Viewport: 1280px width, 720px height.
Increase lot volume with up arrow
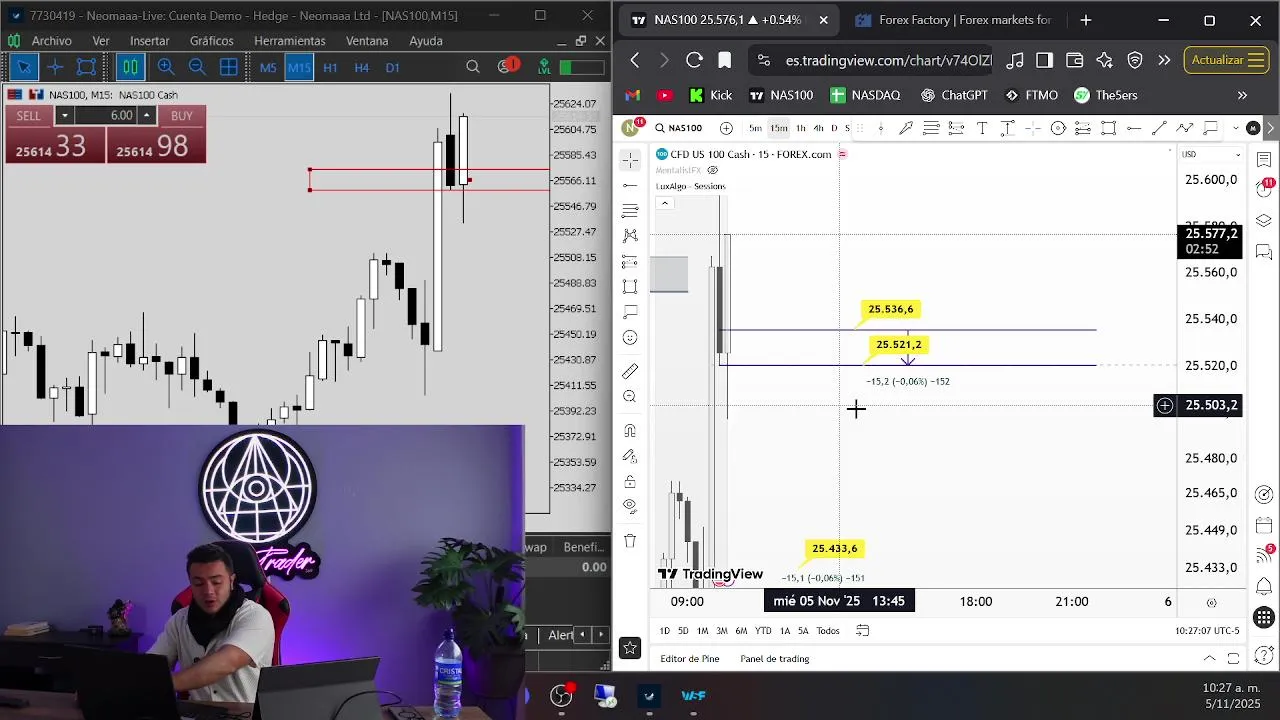pyautogui.click(x=146, y=116)
